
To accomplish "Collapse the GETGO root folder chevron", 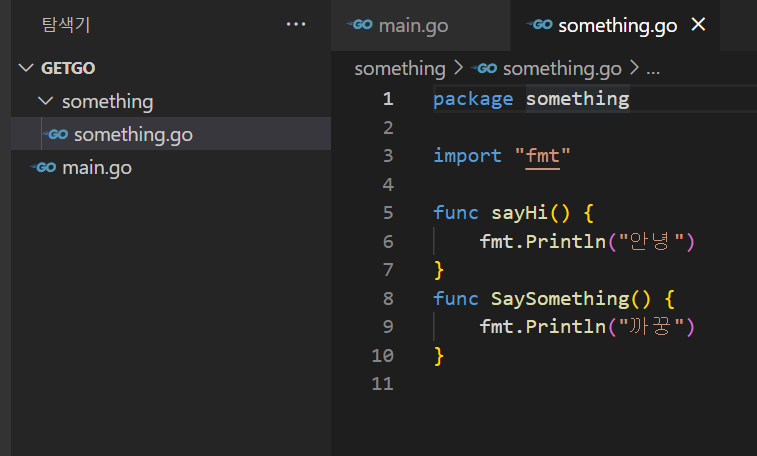I will pyautogui.click(x=26, y=68).
